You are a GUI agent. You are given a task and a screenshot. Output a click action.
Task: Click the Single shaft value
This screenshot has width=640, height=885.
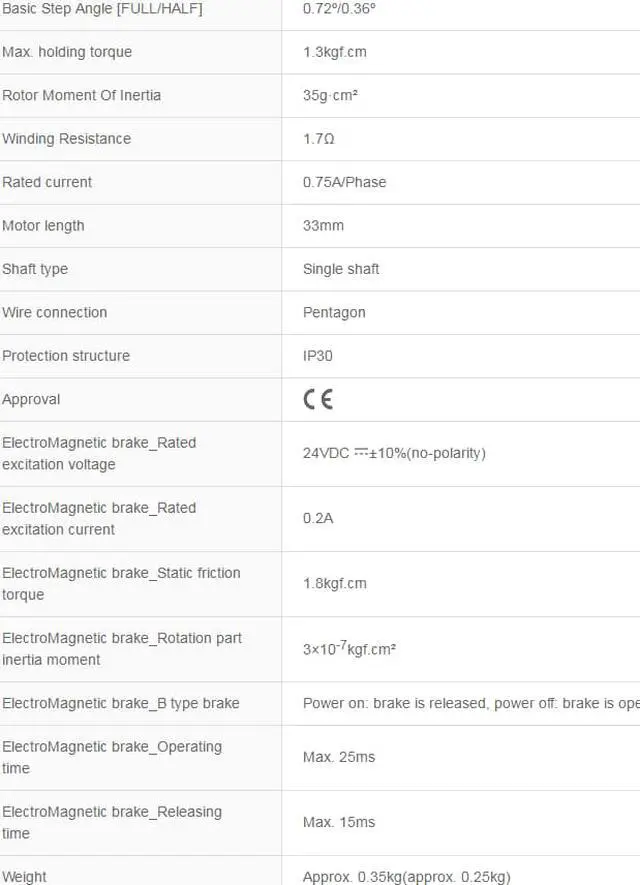pyautogui.click(x=341, y=269)
